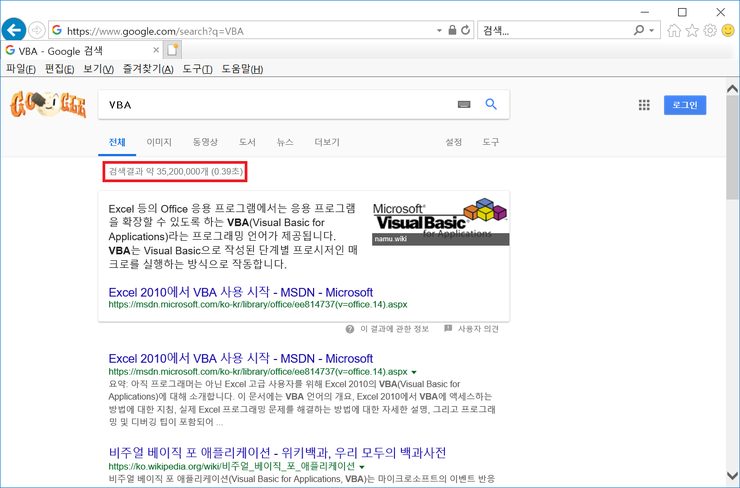Screen dimensions: 740x488
Task: Expand the address bar dropdown arrow
Action: (x=439, y=31)
